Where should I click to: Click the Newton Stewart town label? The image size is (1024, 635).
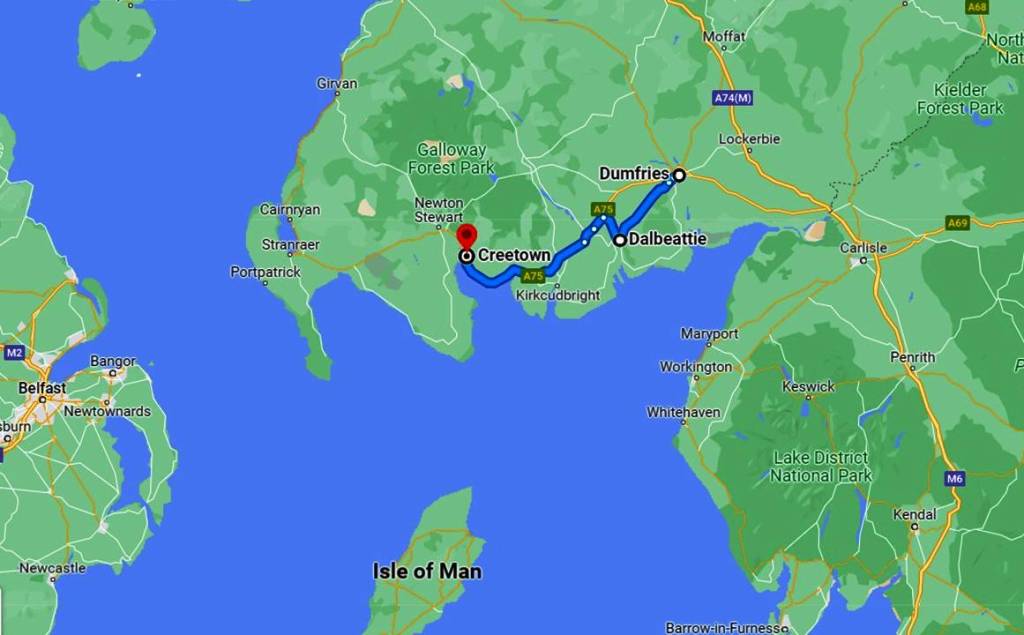(439, 210)
